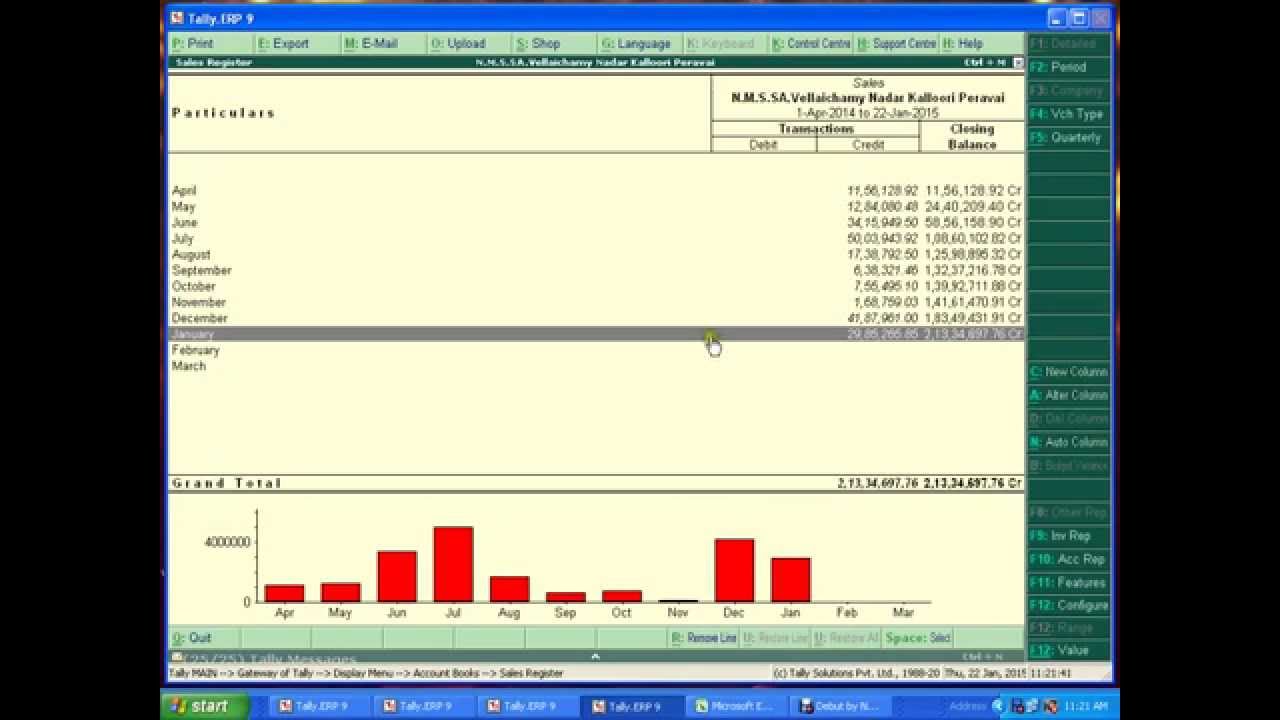Select the December month row
Image resolution: width=1280 pixels, height=720 pixels.
click(596, 318)
